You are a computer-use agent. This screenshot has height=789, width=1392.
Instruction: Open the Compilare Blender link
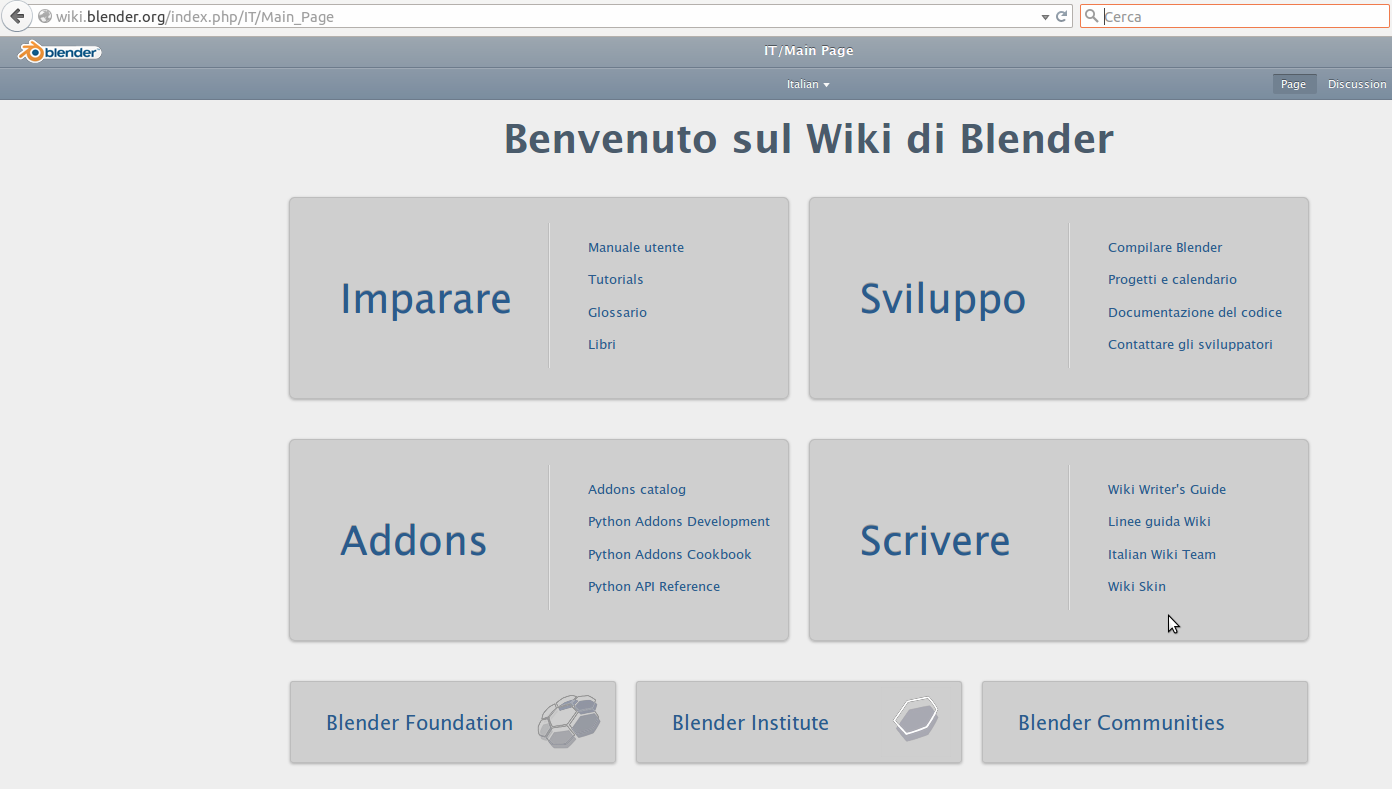tap(1164, 247)
